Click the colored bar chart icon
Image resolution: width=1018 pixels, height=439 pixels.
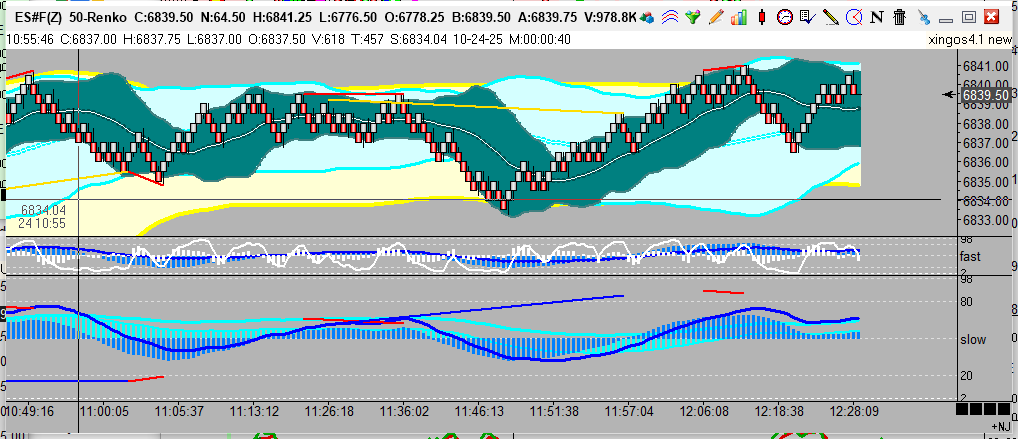point(739,17)
